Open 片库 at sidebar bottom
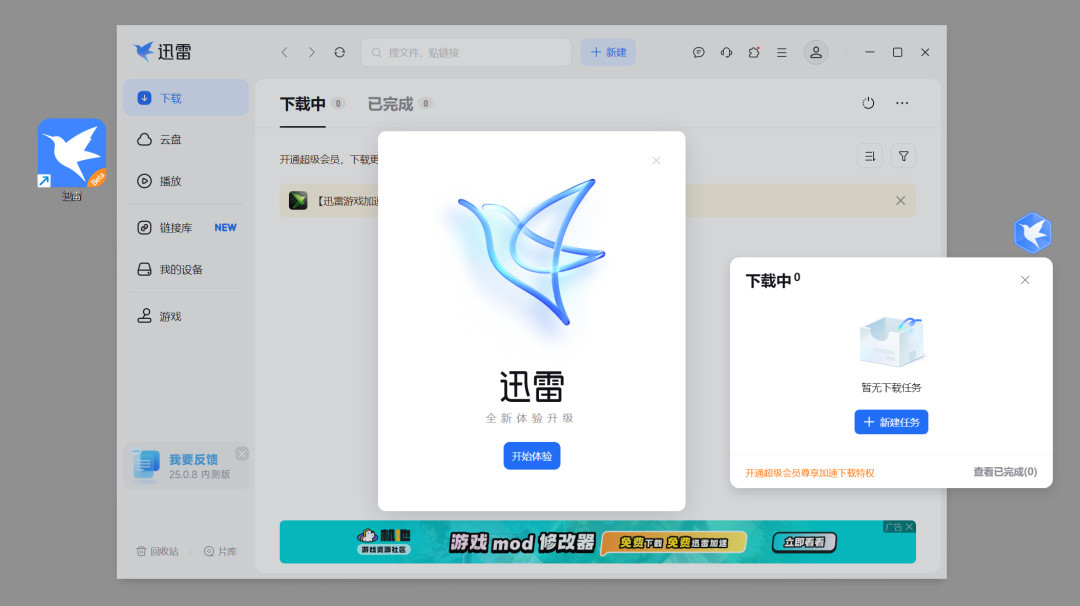The height and width of the screenshot is (606, 1080). [220, 551]
